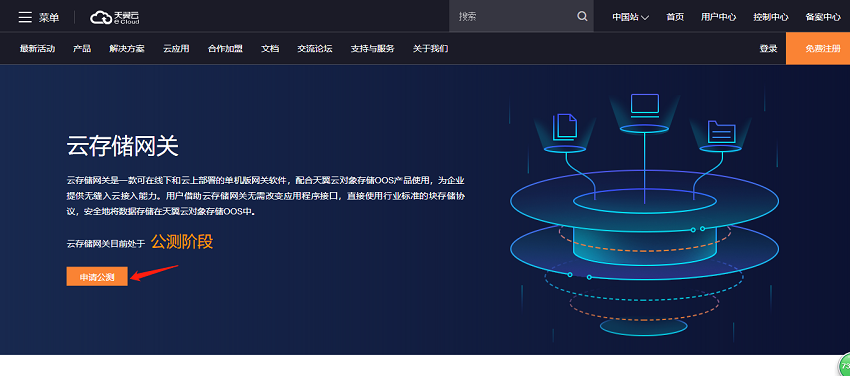Go to 首页 in the top bar
The image size is (850, 376).
675,17
